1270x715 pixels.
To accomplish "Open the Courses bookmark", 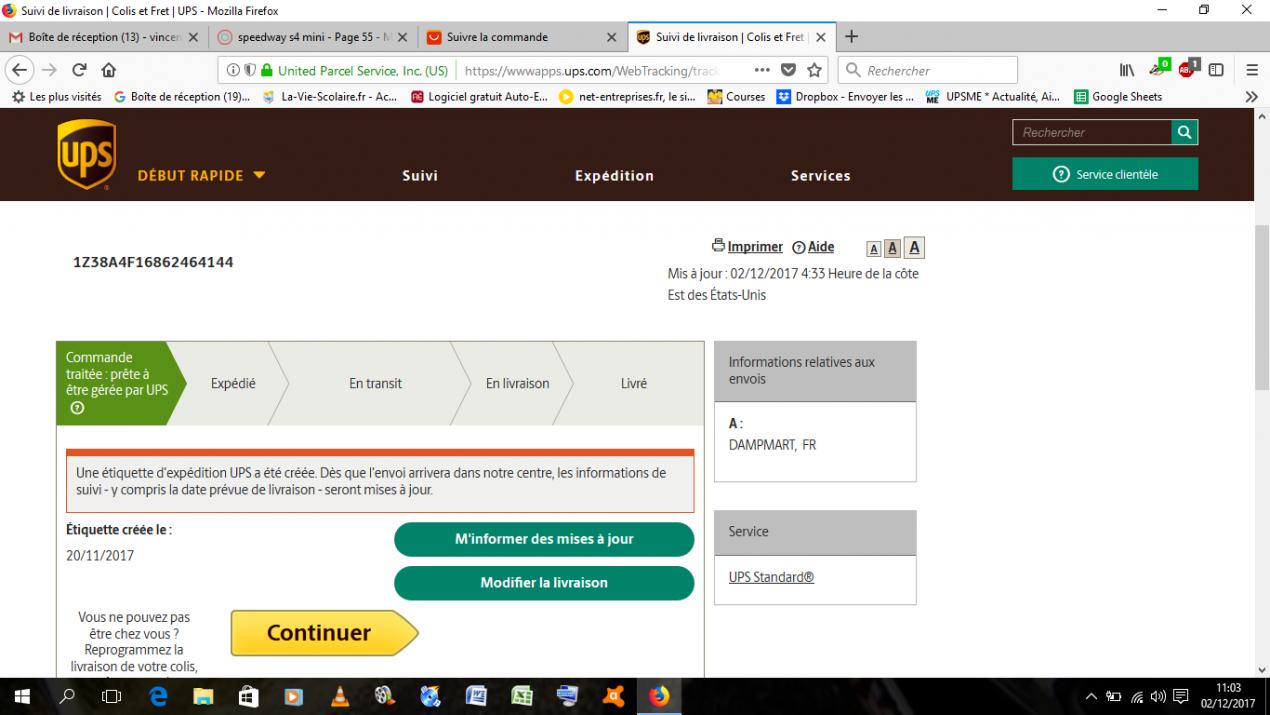I will click(736, 97).
